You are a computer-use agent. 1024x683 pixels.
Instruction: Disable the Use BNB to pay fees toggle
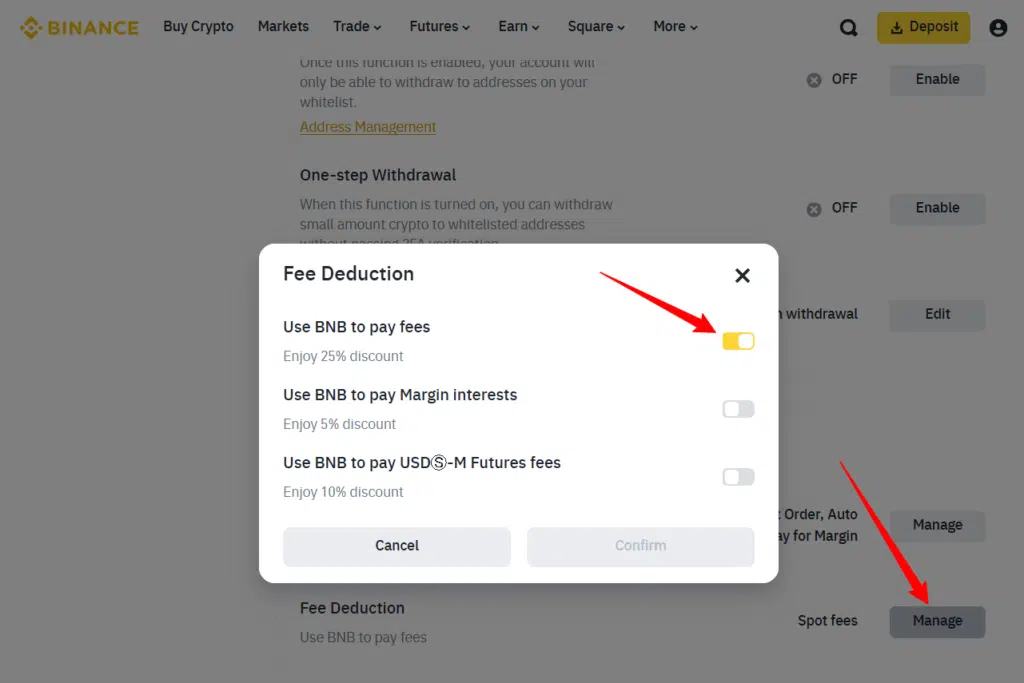[738, 341]
